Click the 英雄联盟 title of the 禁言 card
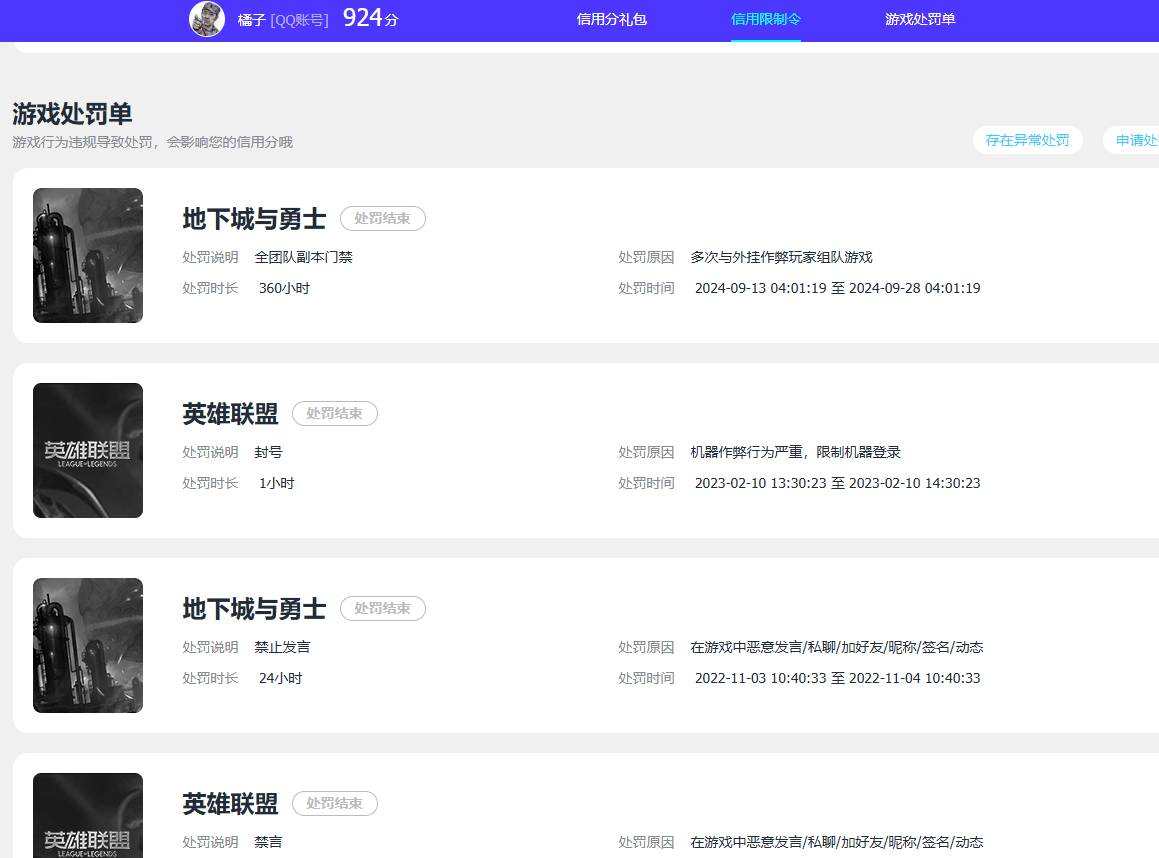 point(231,804)
